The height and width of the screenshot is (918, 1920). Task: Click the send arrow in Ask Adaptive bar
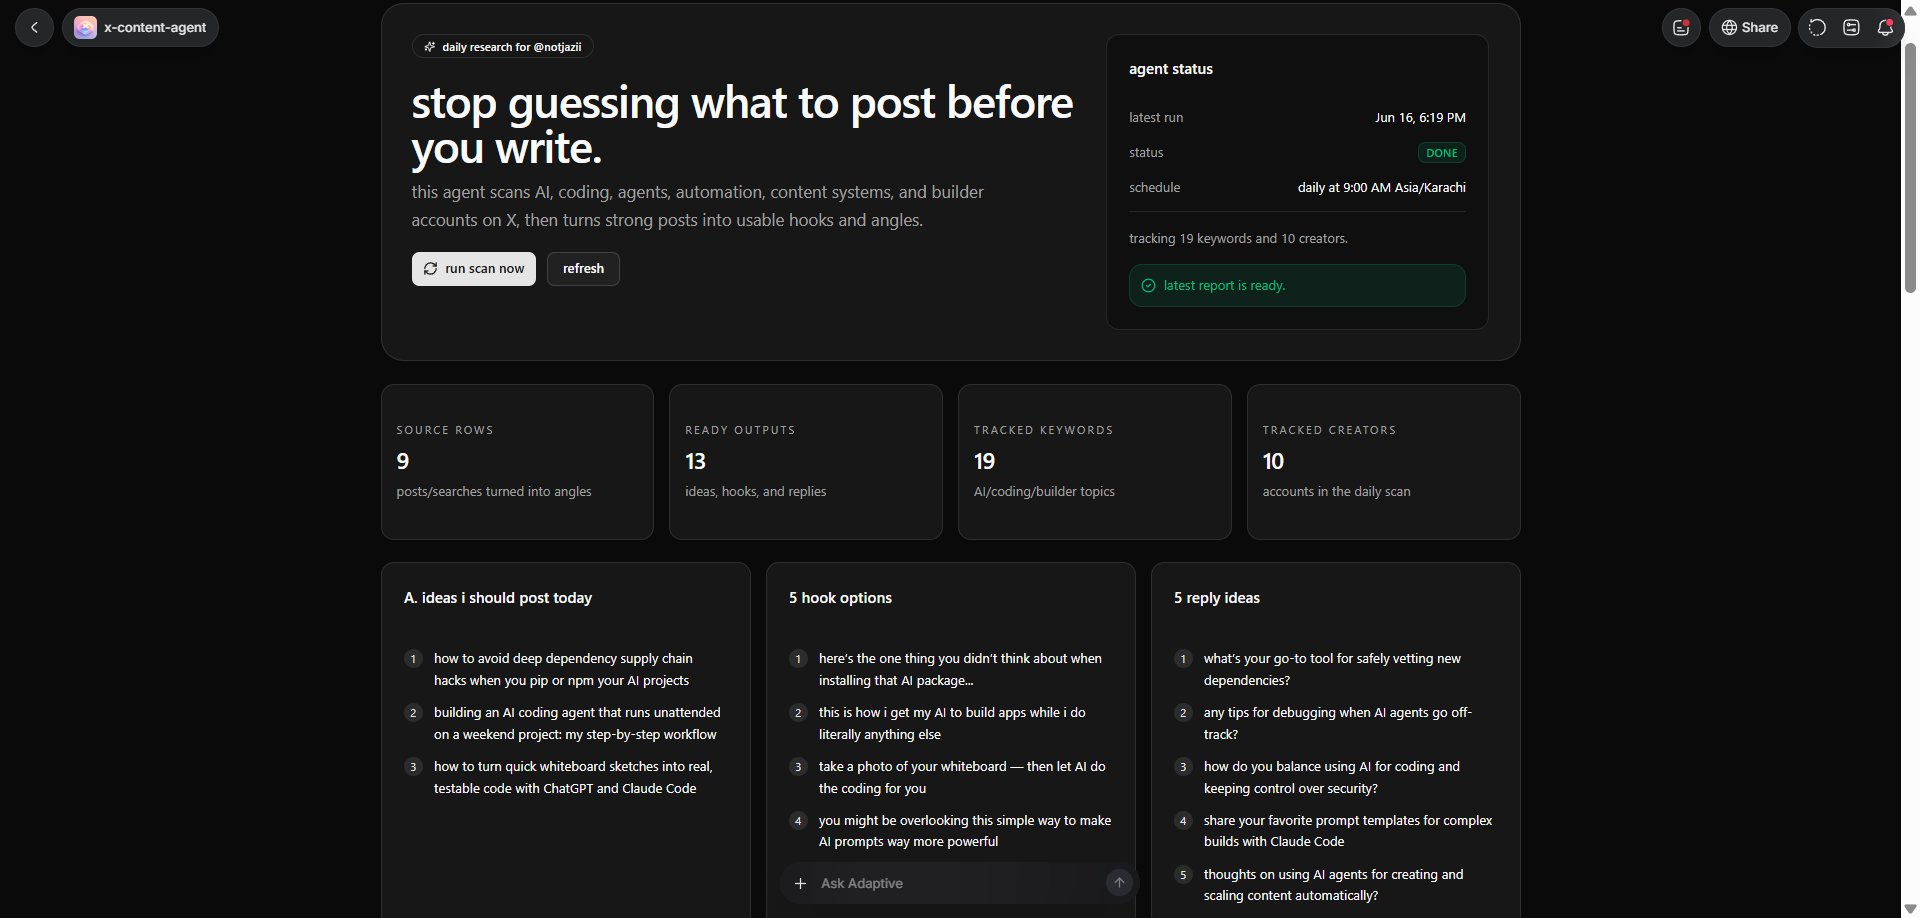tap(1119, 882)
